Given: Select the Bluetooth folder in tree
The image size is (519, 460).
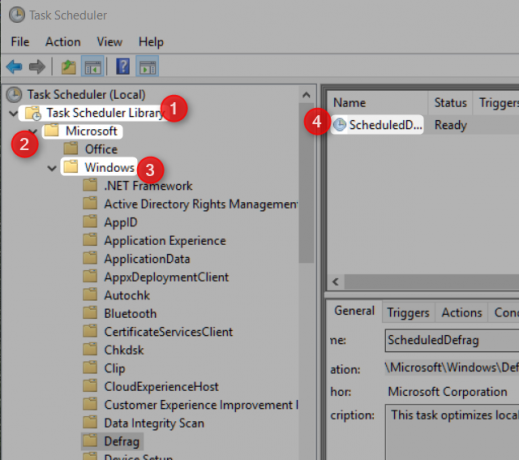Looking at the screenshot, I should click(x=120, y=314).
